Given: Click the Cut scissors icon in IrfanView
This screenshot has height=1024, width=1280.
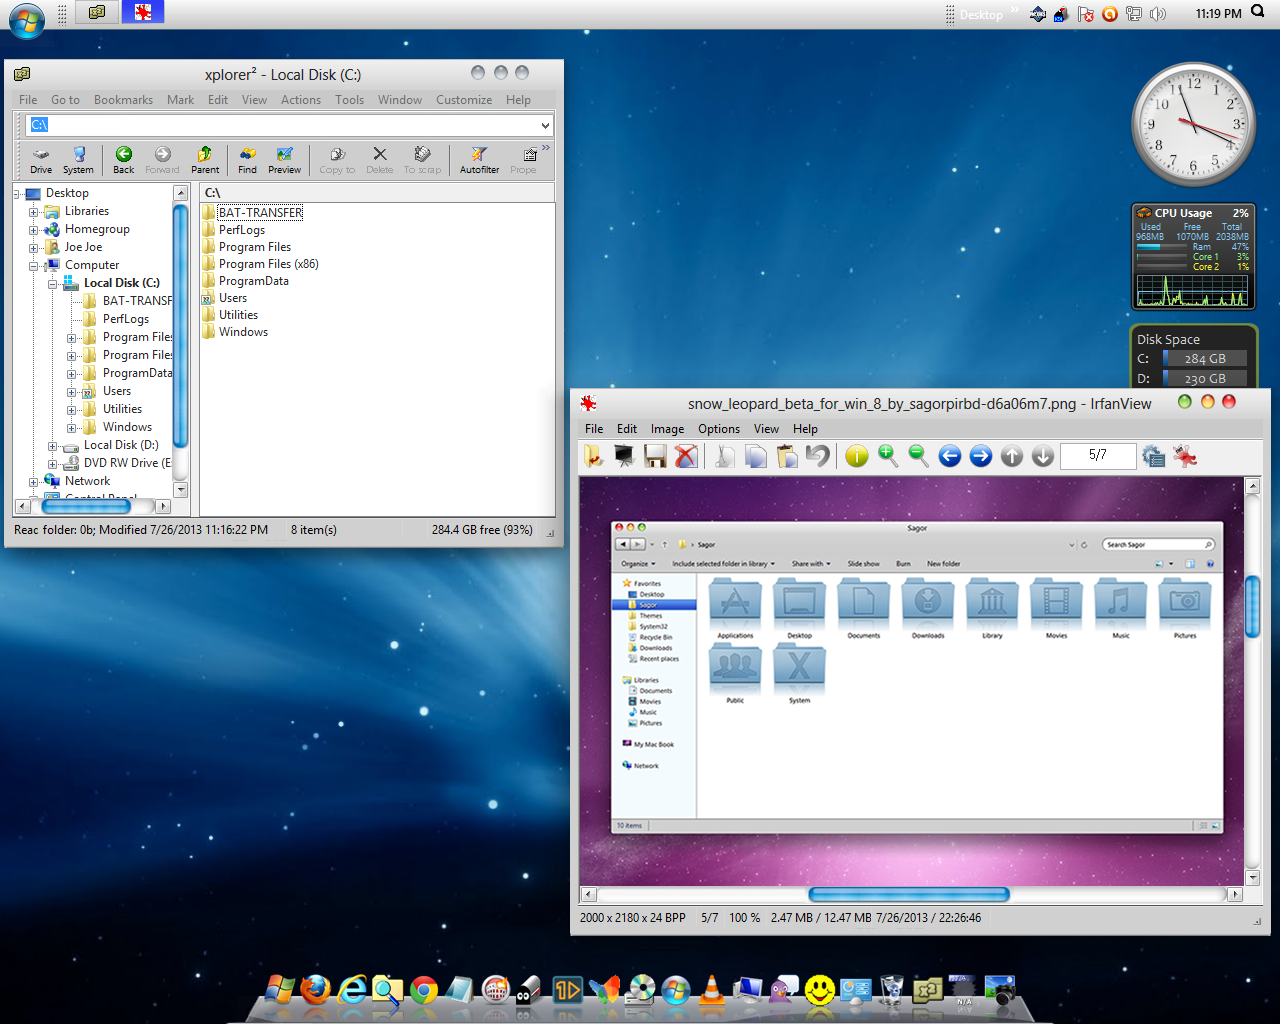Looking at the screenshot, I should click(725, 456).
